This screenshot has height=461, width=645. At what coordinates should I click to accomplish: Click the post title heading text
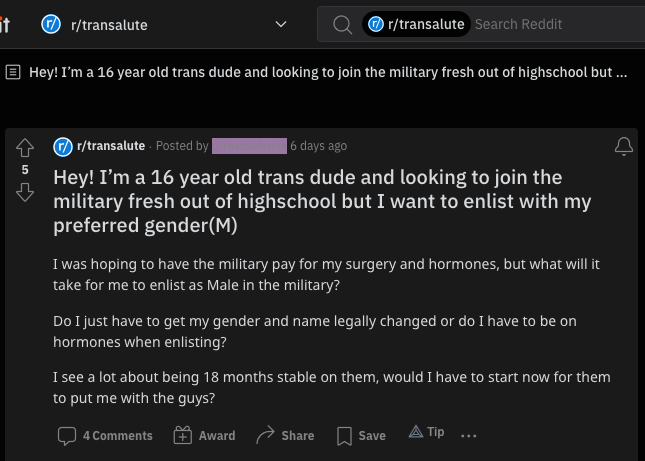click(322, 202)
